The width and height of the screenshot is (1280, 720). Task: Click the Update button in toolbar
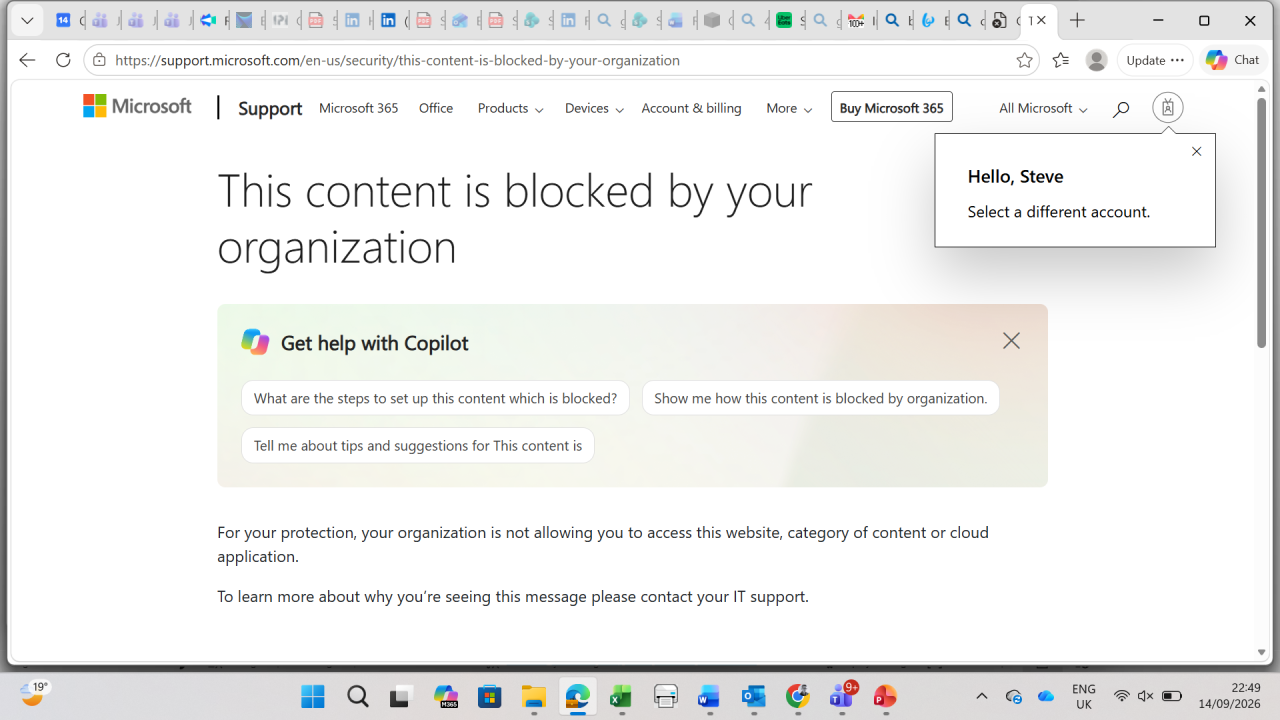click(1155, 60)
